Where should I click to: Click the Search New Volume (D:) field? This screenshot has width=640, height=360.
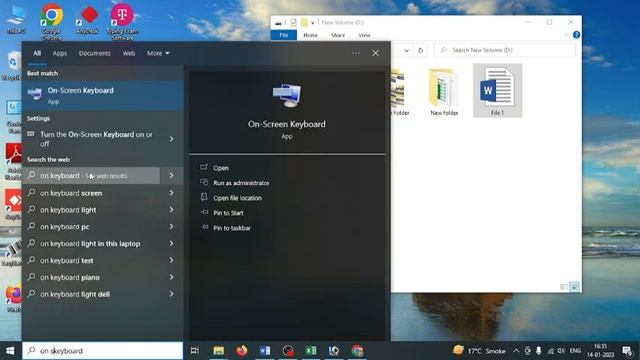tap(505, 50)
